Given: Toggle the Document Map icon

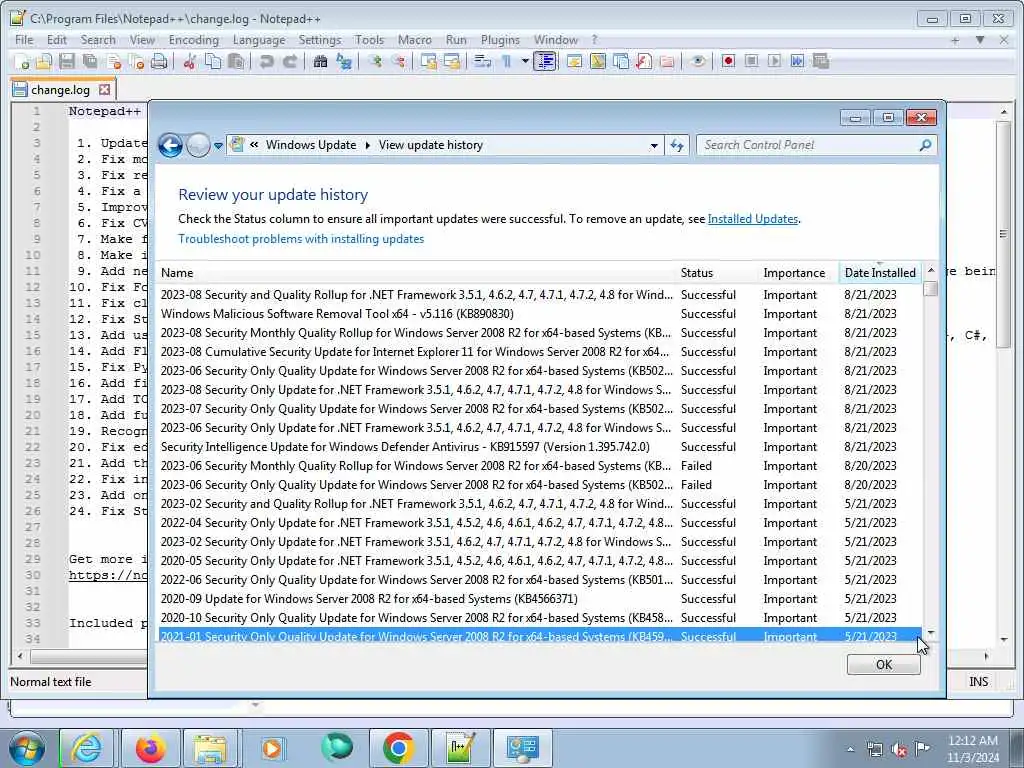Looking at the screenshot, I should tap(598, 61).
